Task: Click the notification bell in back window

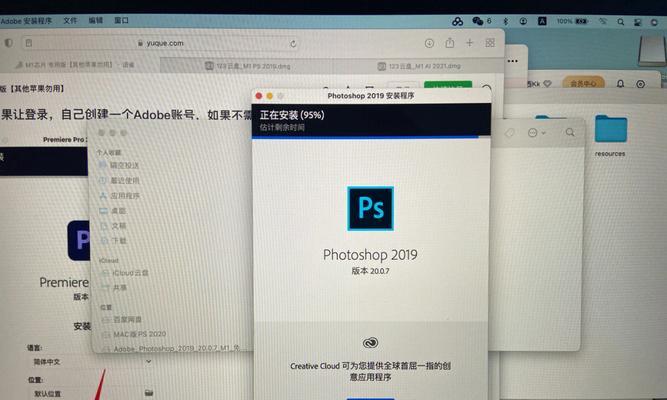Action: (620, 83)
